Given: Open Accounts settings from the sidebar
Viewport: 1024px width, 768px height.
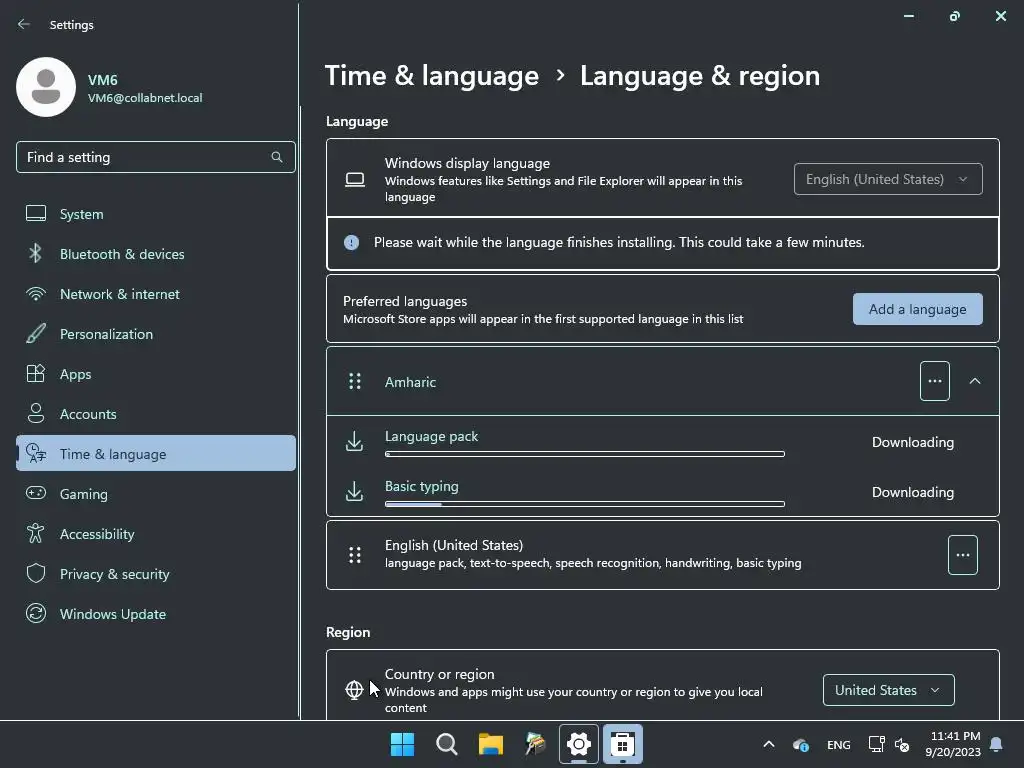Looking at the screenshot, I should point(155,413).
